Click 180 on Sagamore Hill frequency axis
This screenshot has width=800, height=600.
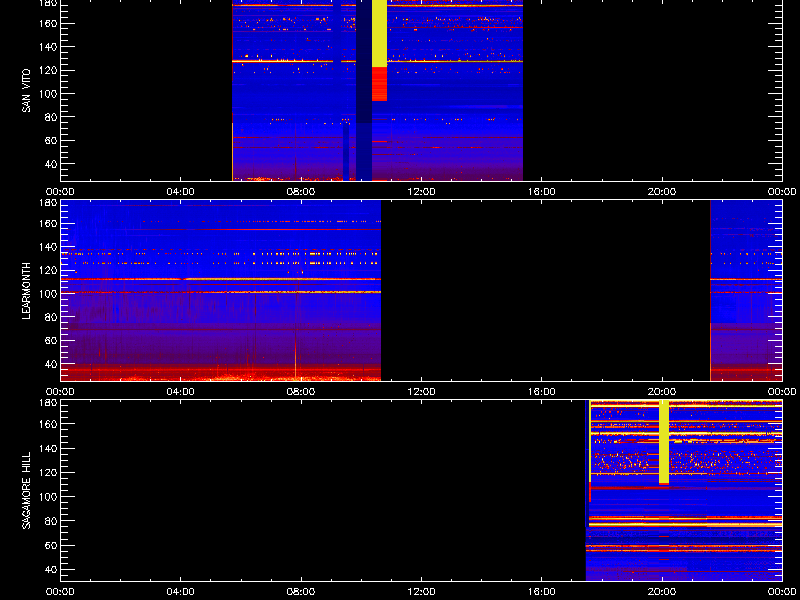pyautogui.click(x=49, y=403)
